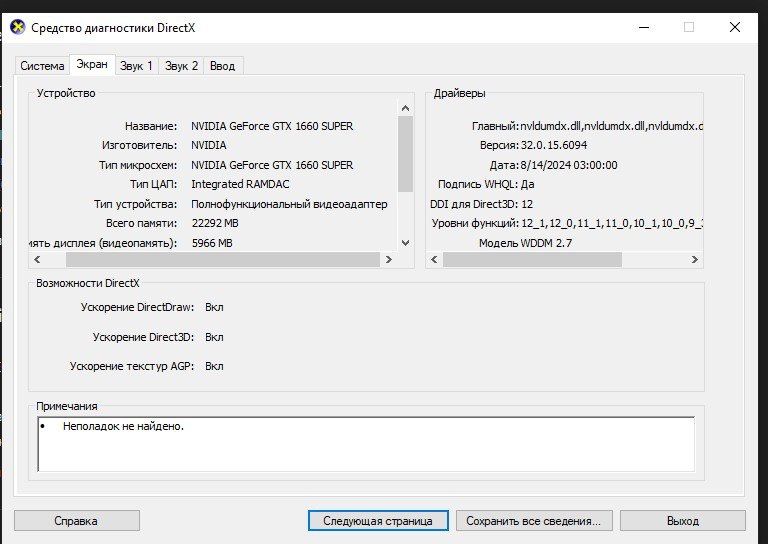Click left arrow of Устройство horizontal scrollbar

[x=37, y=260]
